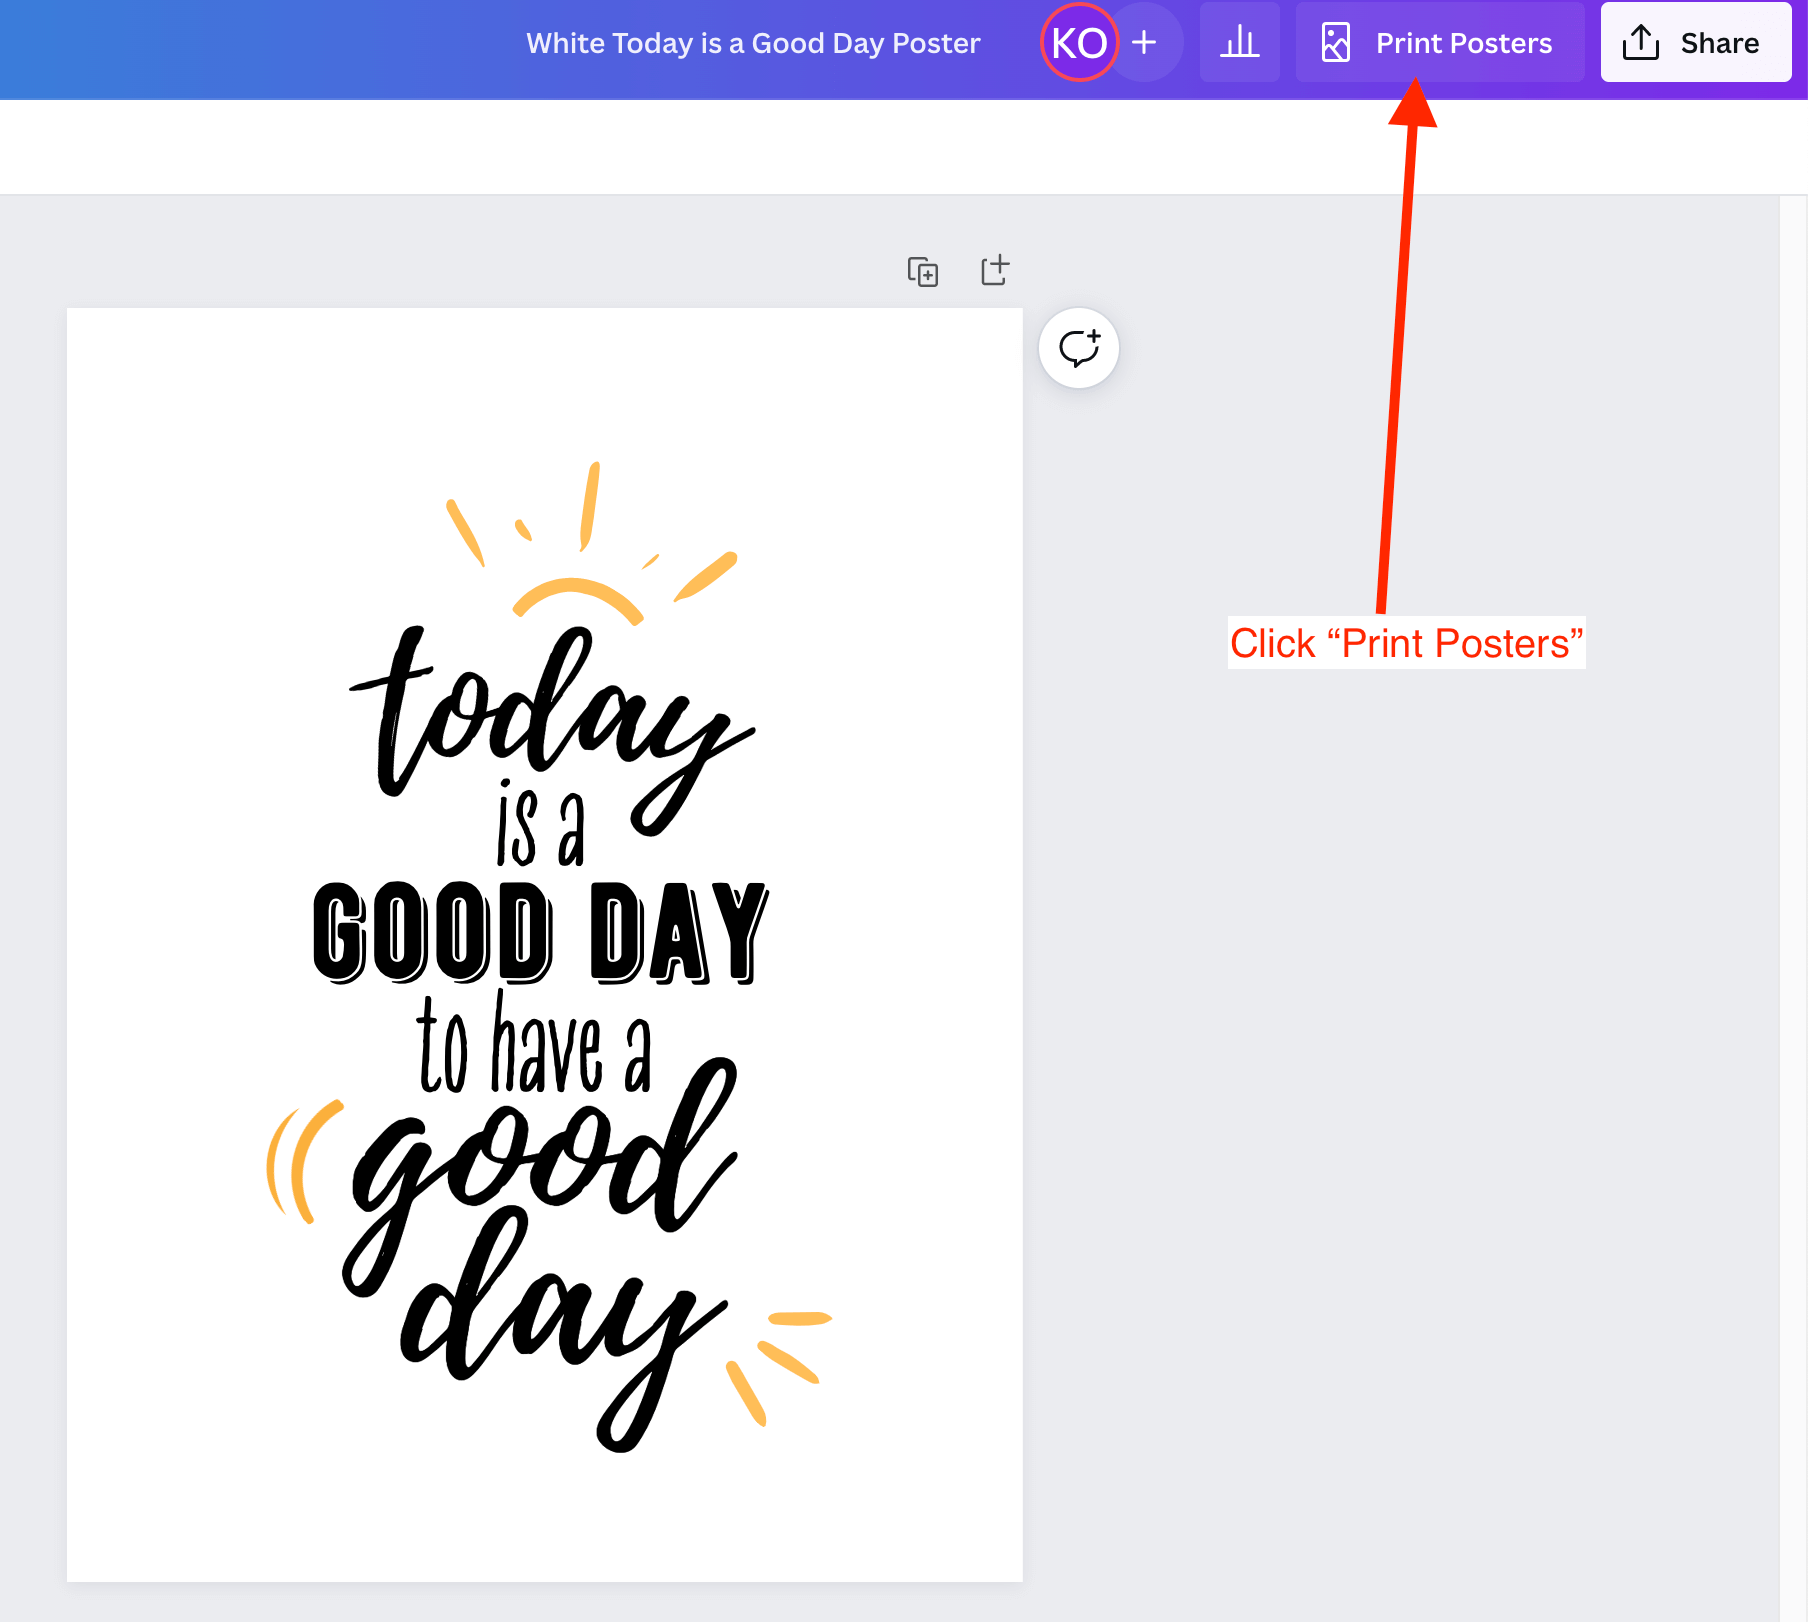1808x1622 pixels.
Task: Click the vertical scrollbar on the right edge
Action: point(1793,900)
